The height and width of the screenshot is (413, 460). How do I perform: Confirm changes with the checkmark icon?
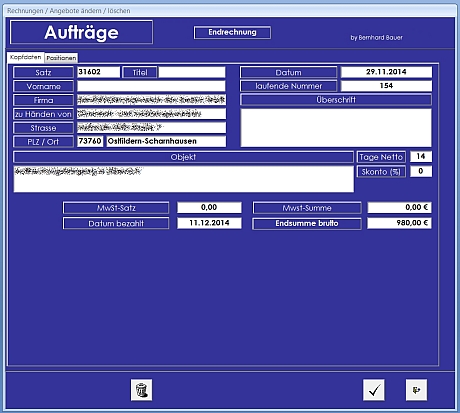tap(374, 390)
